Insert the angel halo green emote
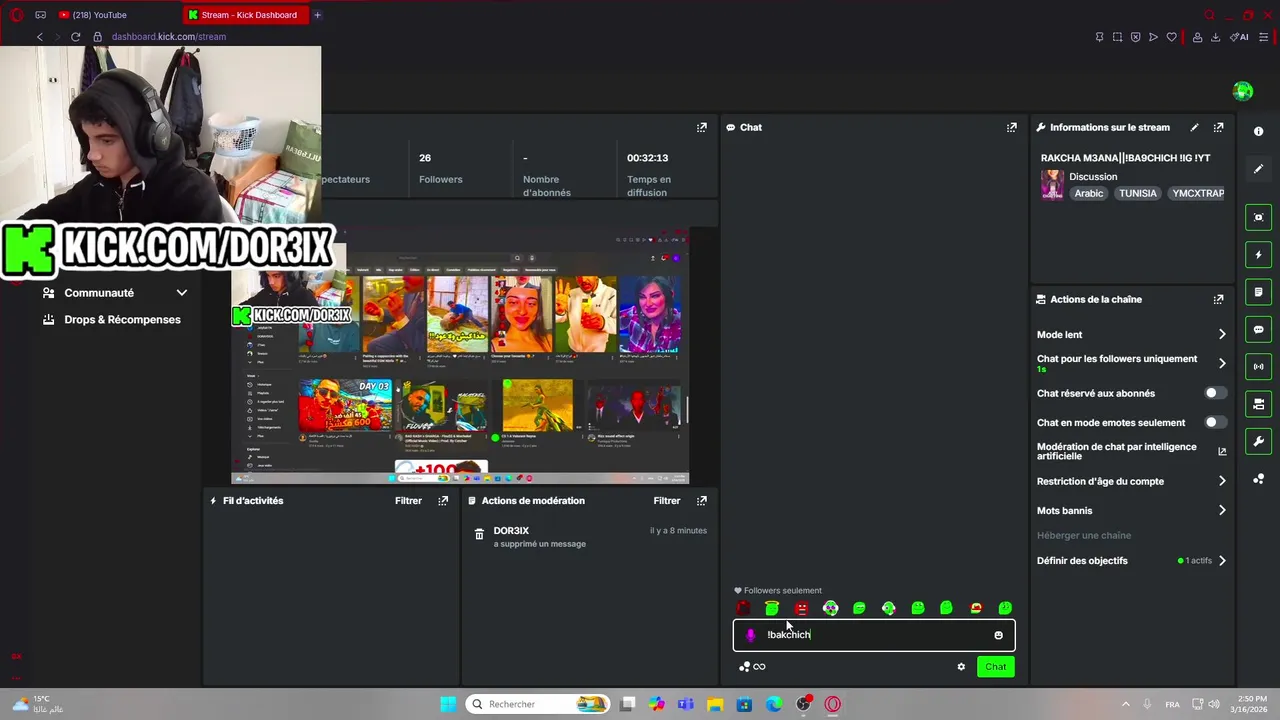 [x=772, y=608]
